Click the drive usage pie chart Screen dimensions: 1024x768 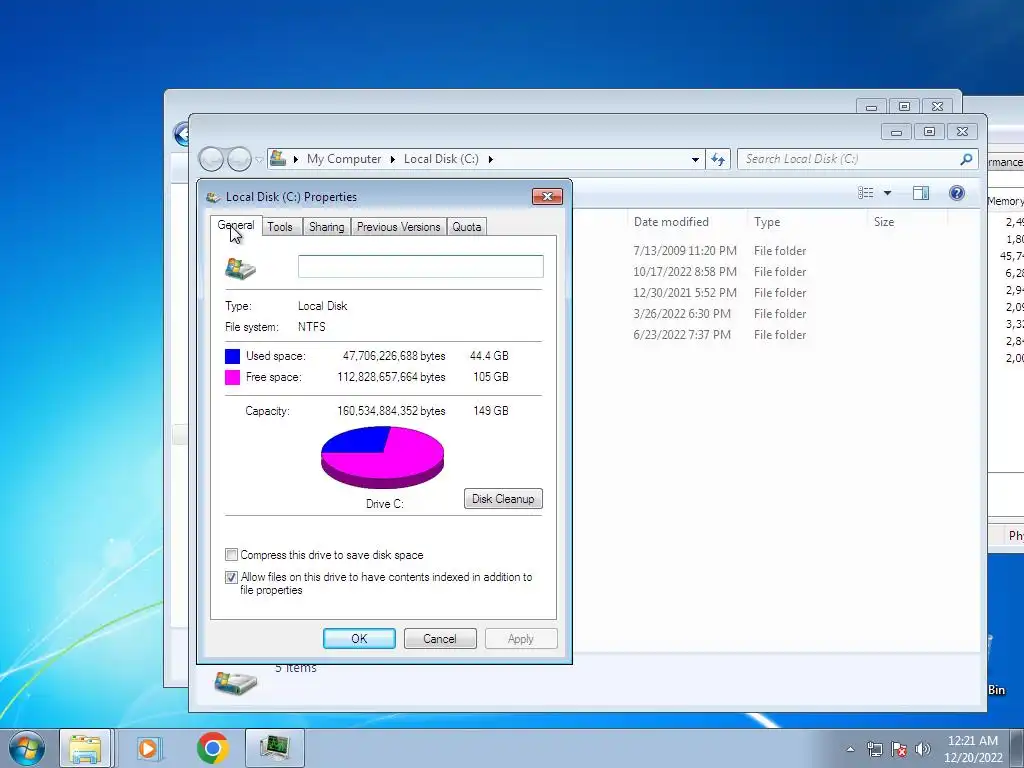383,457
